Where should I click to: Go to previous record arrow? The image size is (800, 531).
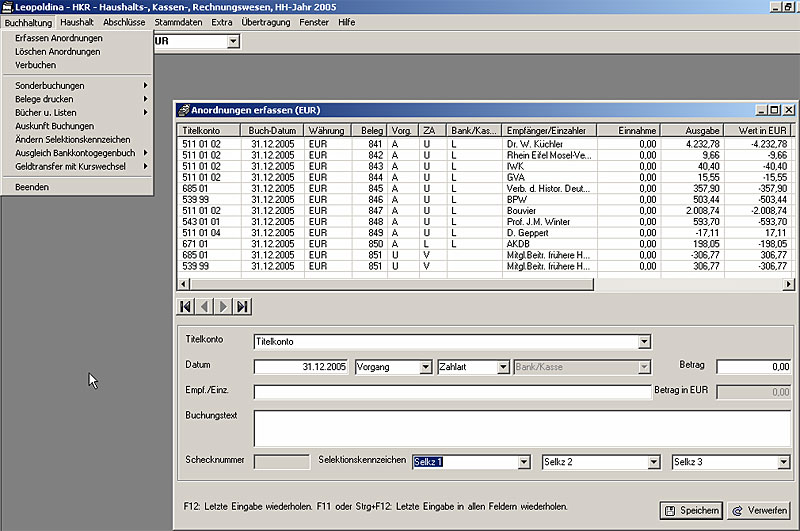coord(205,306)
